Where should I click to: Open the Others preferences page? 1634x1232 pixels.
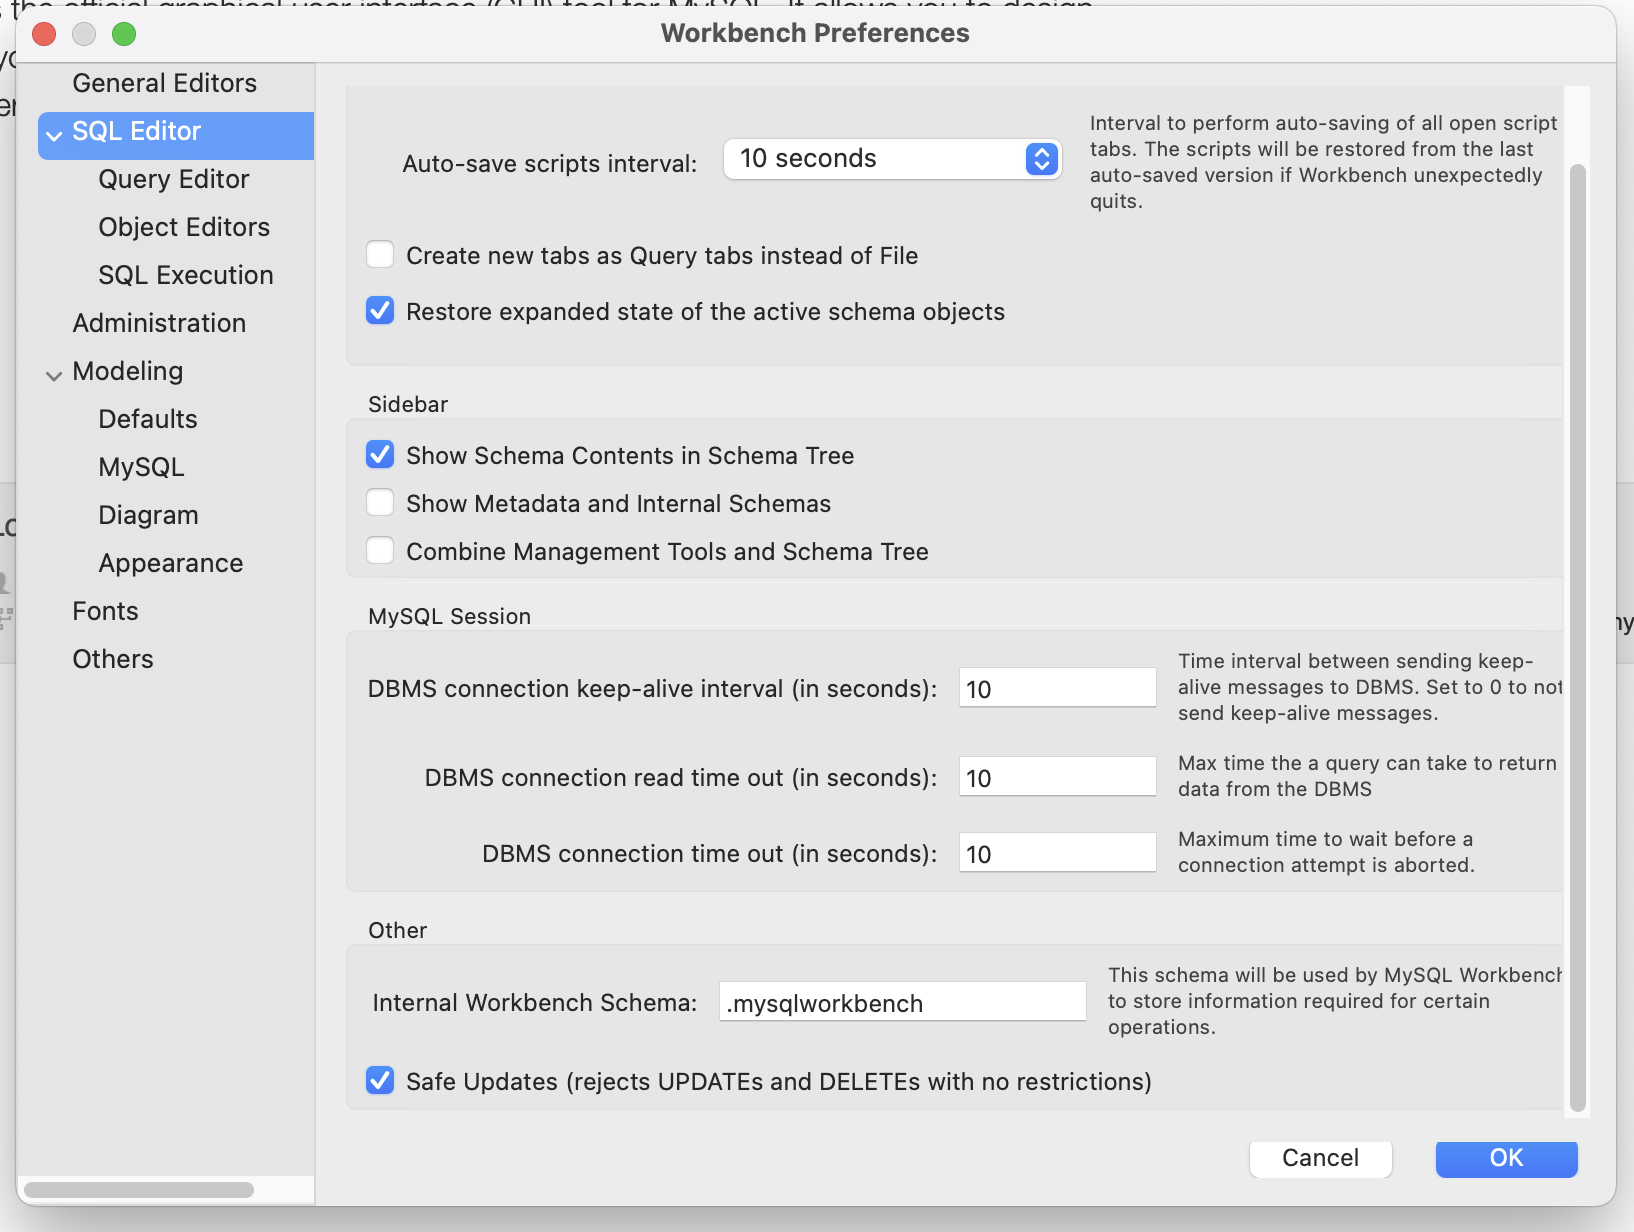coord(112,659)
